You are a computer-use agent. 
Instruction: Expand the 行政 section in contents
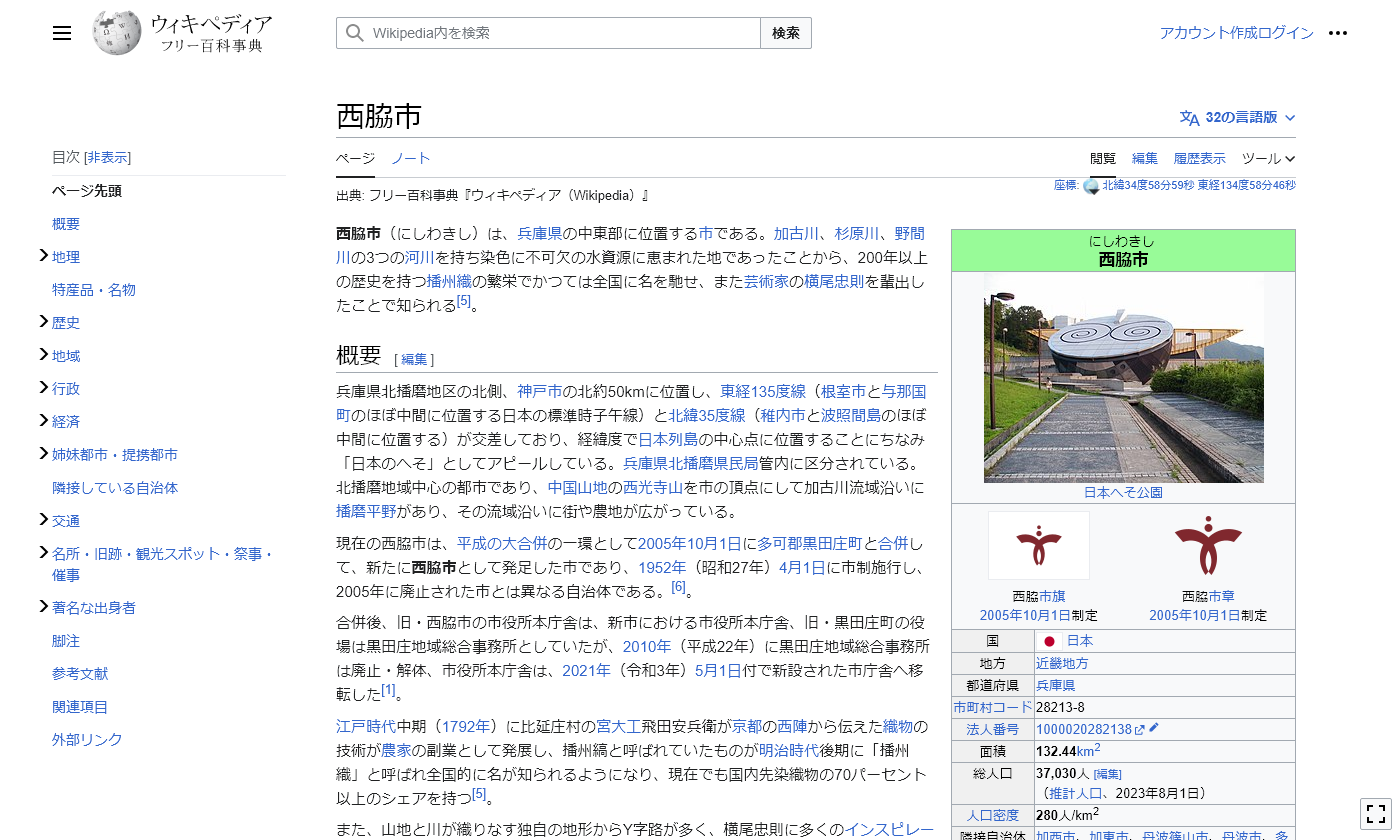[x=43, y=388]
